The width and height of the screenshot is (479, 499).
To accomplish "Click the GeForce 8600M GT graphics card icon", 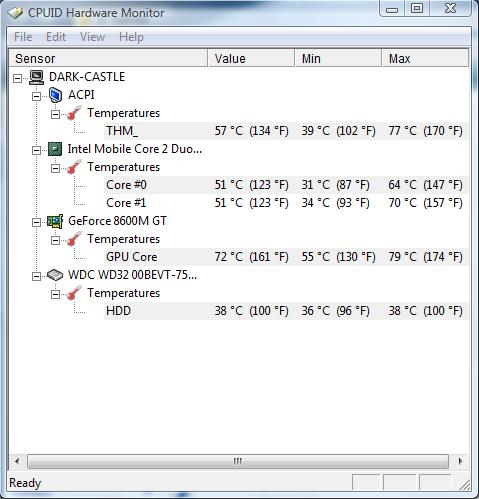I will click(55, 221).
